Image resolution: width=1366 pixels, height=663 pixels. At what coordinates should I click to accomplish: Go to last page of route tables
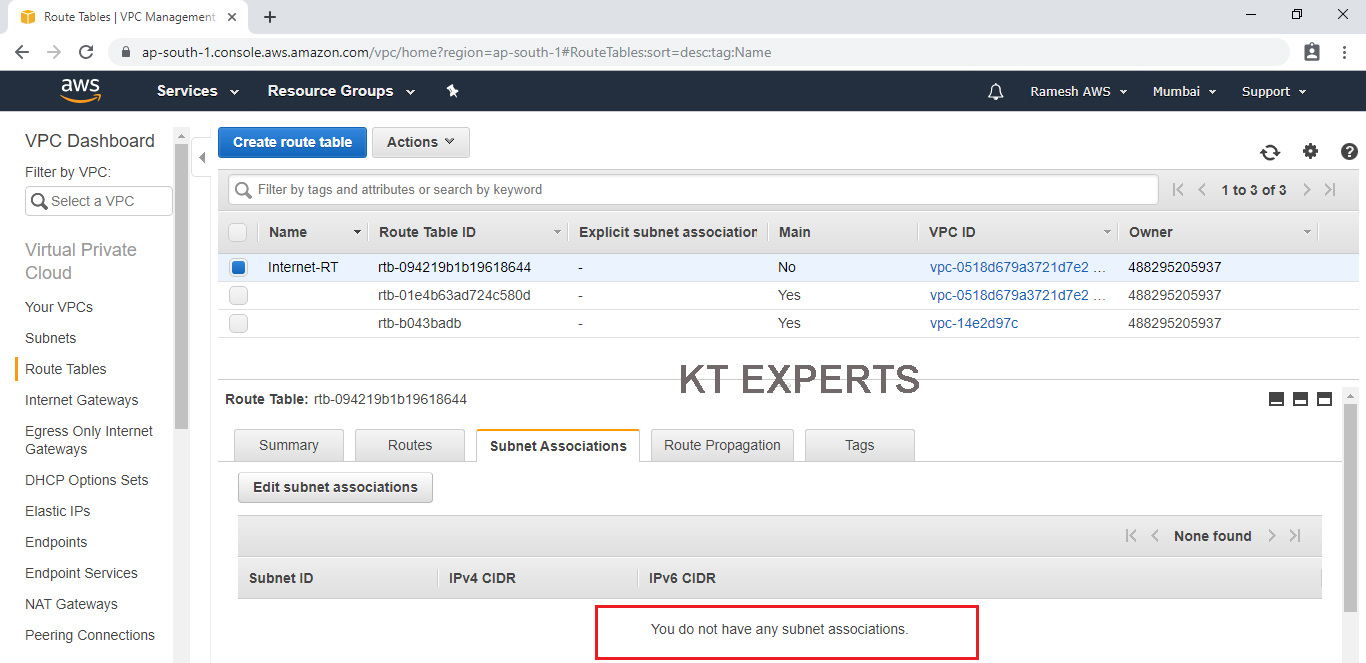1330,190
